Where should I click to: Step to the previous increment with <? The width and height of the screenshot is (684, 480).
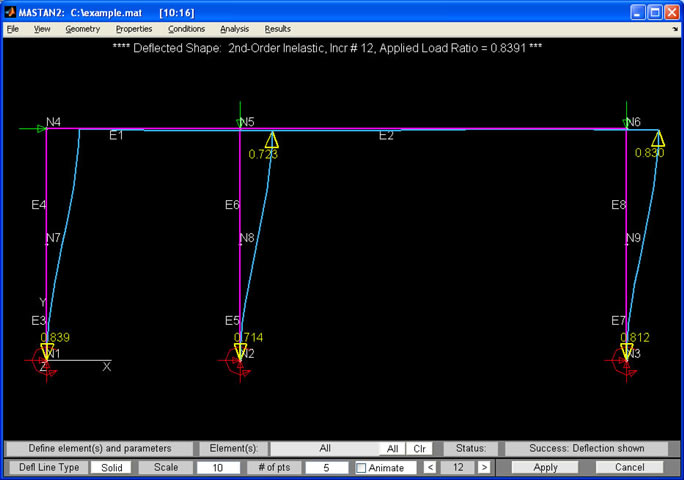click(x=429, y=467)
